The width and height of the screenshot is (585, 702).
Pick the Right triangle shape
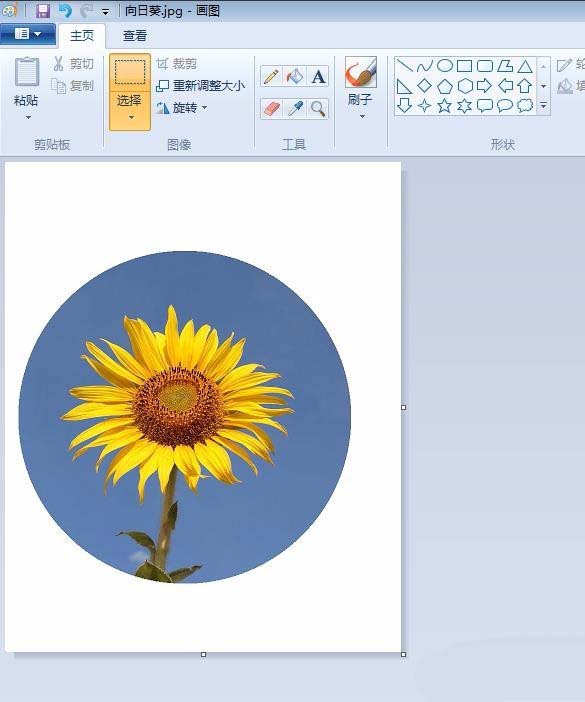click(404, 86)
